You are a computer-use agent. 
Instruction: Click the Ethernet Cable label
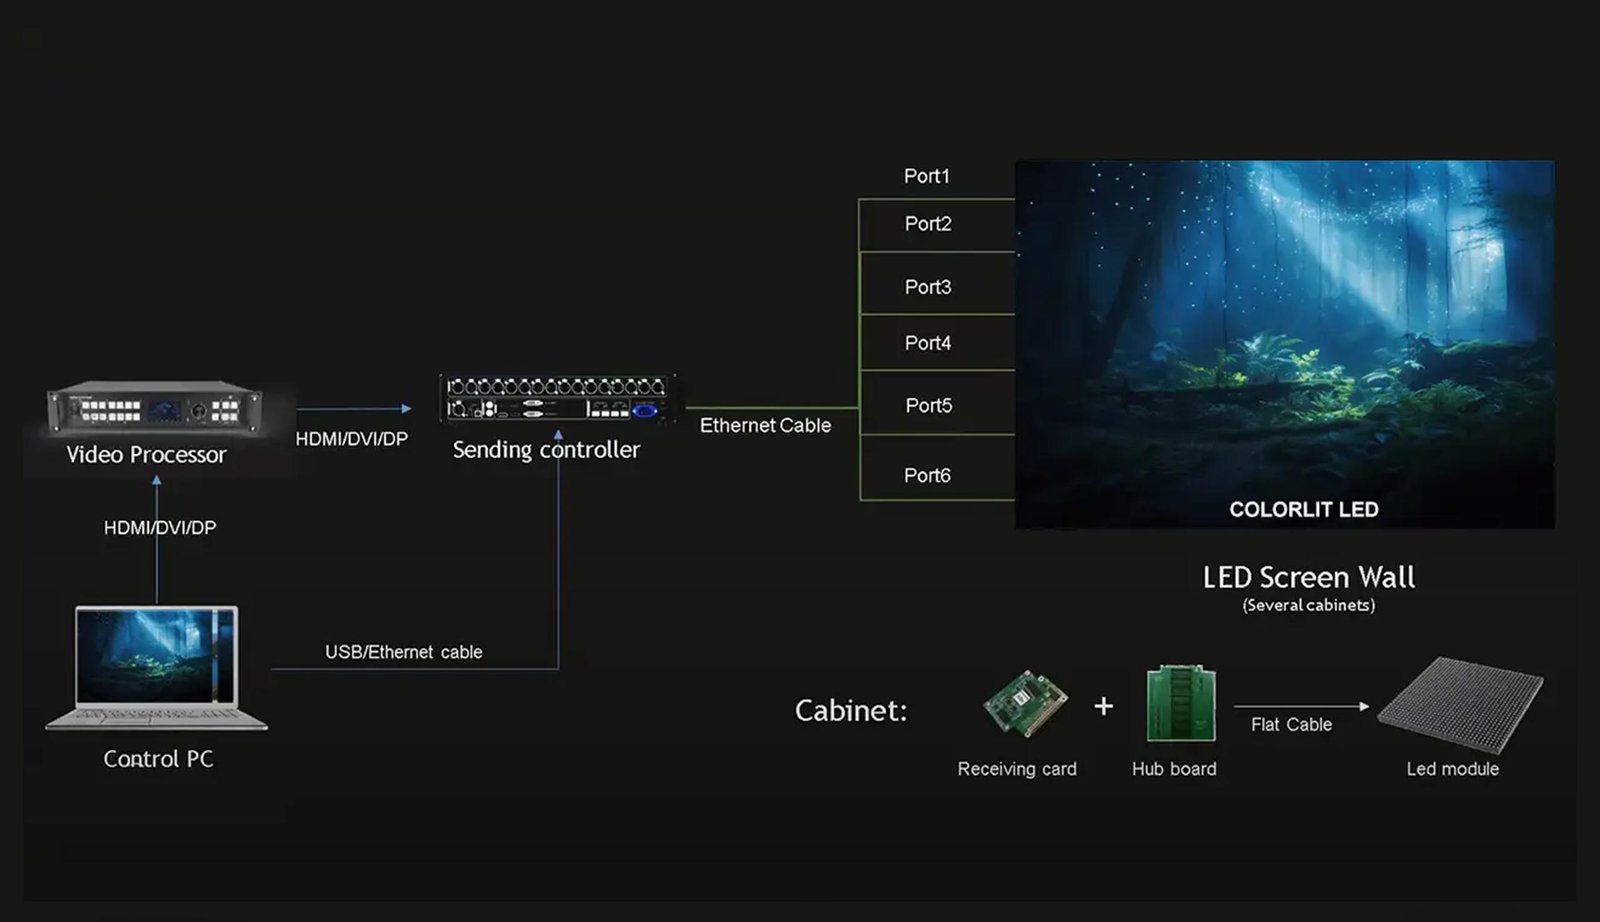[765, 426]
